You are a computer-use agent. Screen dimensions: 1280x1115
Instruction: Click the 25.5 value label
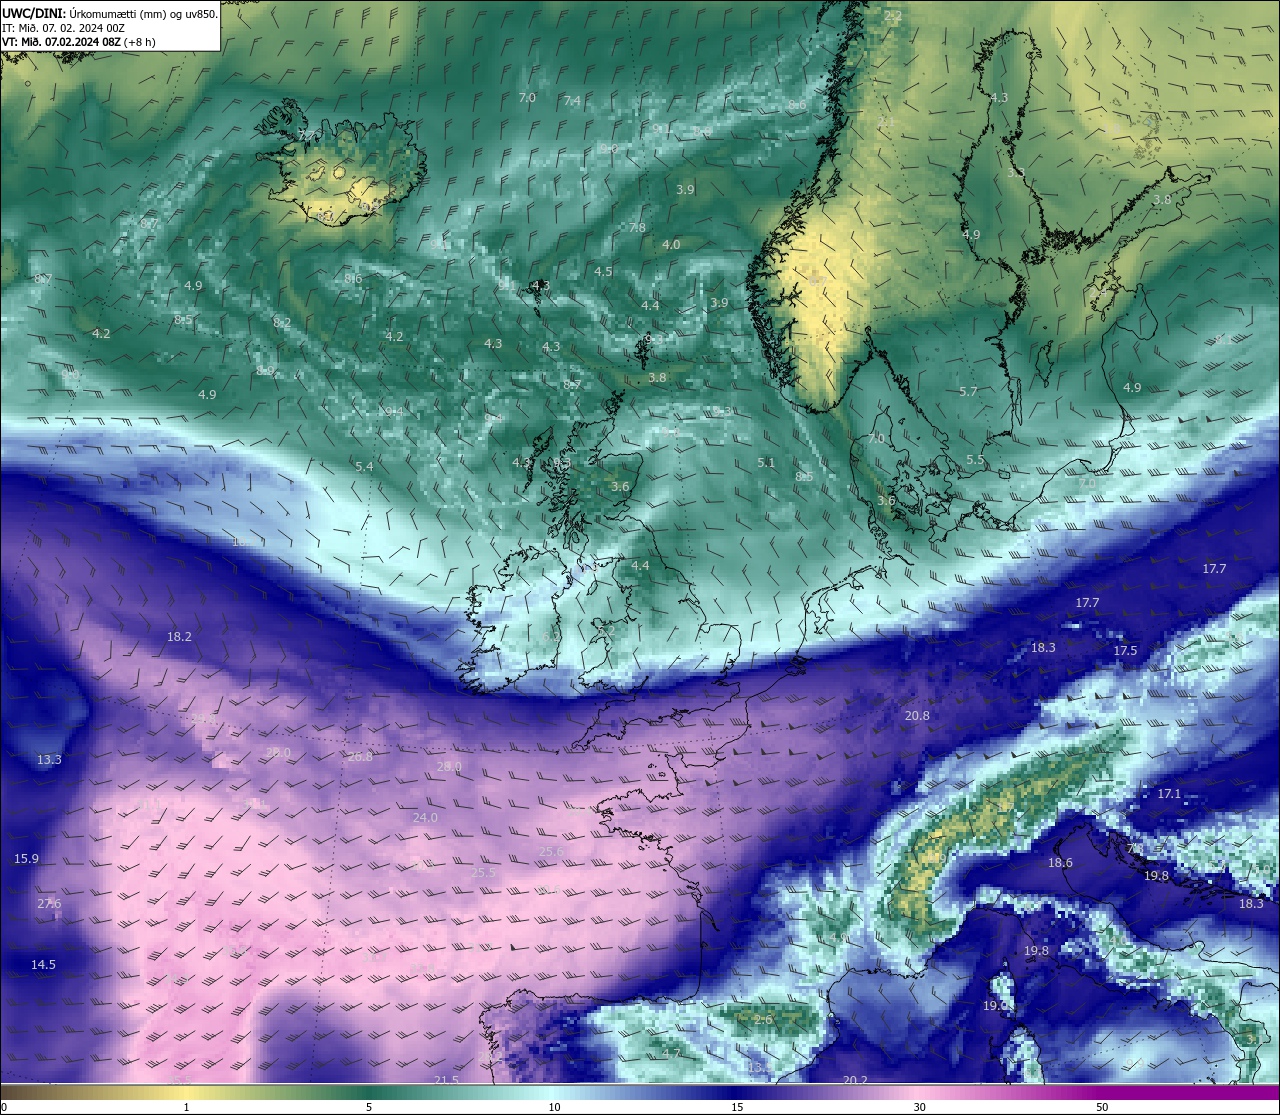pyautogui.click(x=483, y=873)
